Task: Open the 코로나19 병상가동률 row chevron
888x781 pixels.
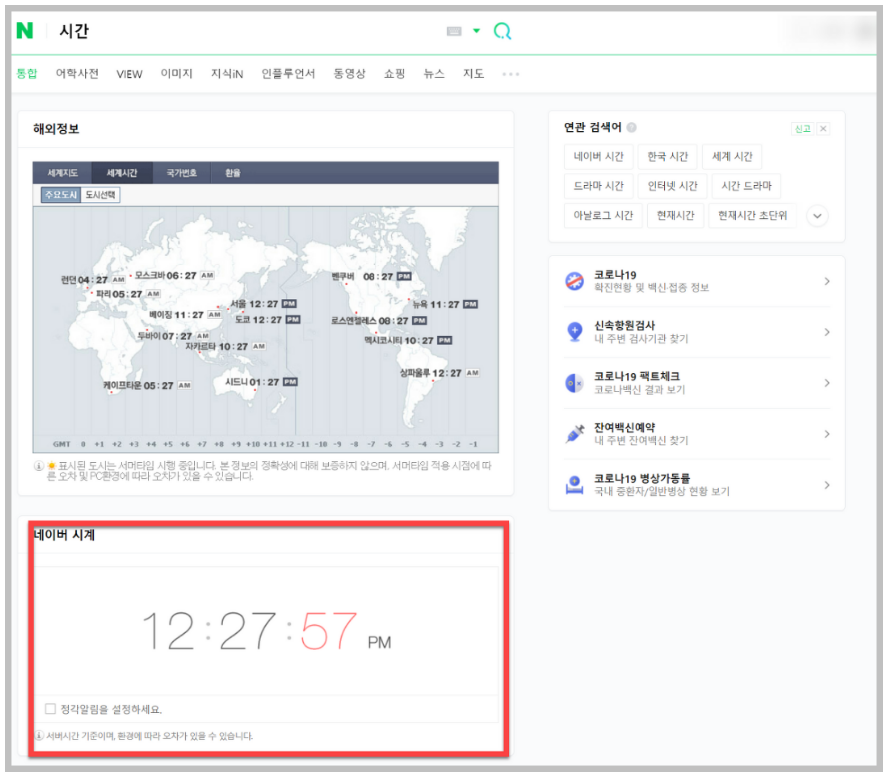Action: pyautogui.click(x=827, y=485)
